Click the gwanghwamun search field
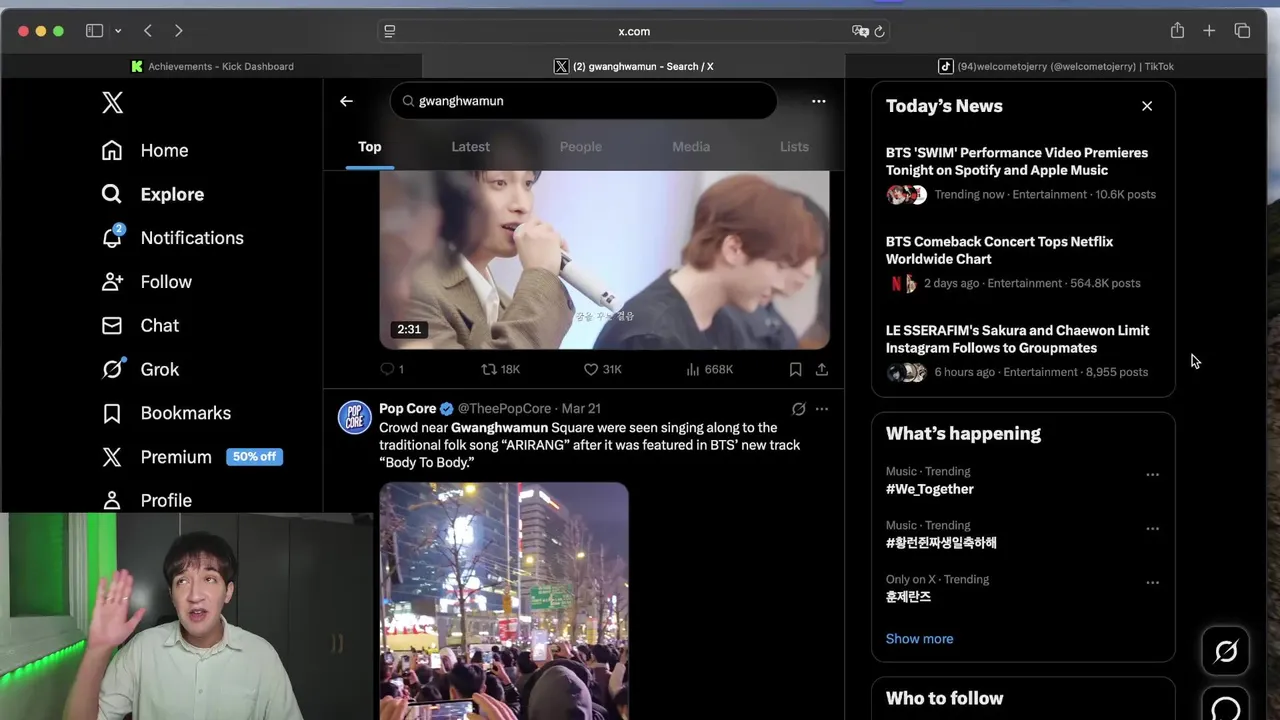 [x=584, y=101]
